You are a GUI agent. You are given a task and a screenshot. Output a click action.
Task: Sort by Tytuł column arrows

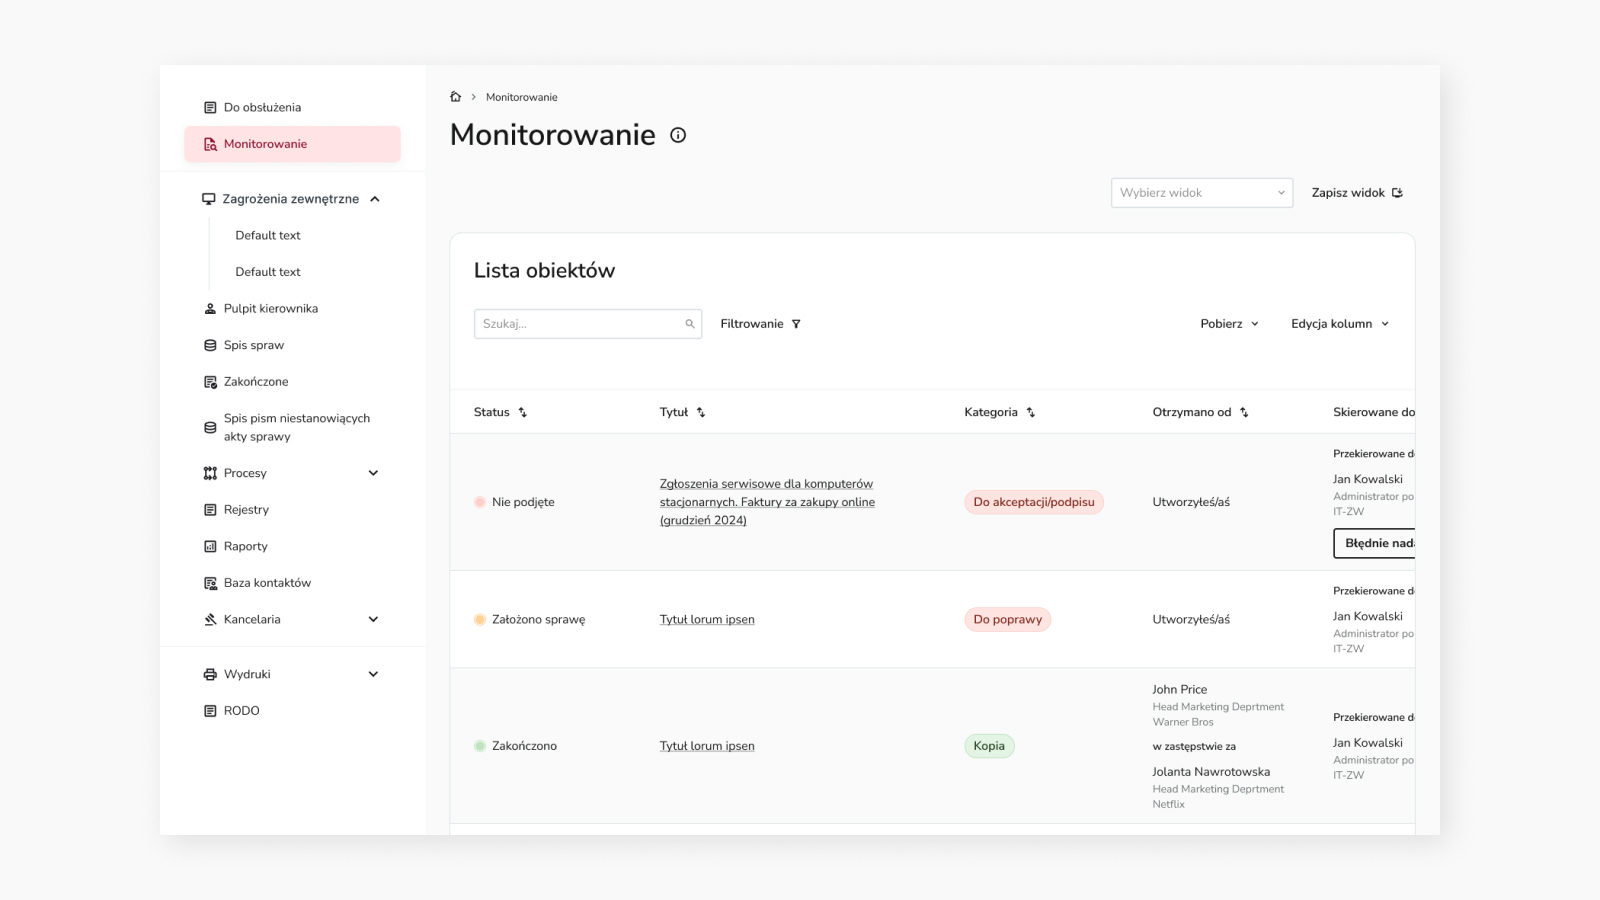pyautogui.click(x=701, y=412)
